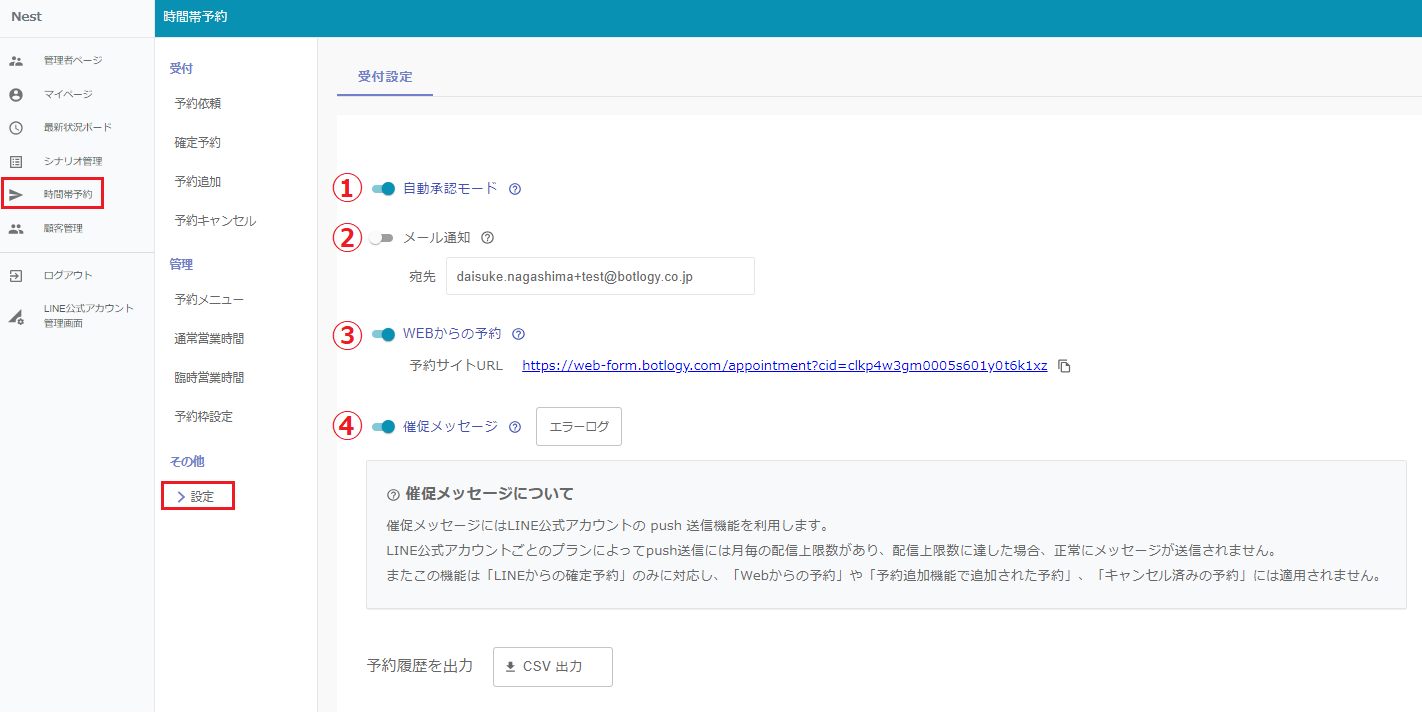Open 予約メニュー in the 管理 section

pyautogui.click(x=208, y=300)
